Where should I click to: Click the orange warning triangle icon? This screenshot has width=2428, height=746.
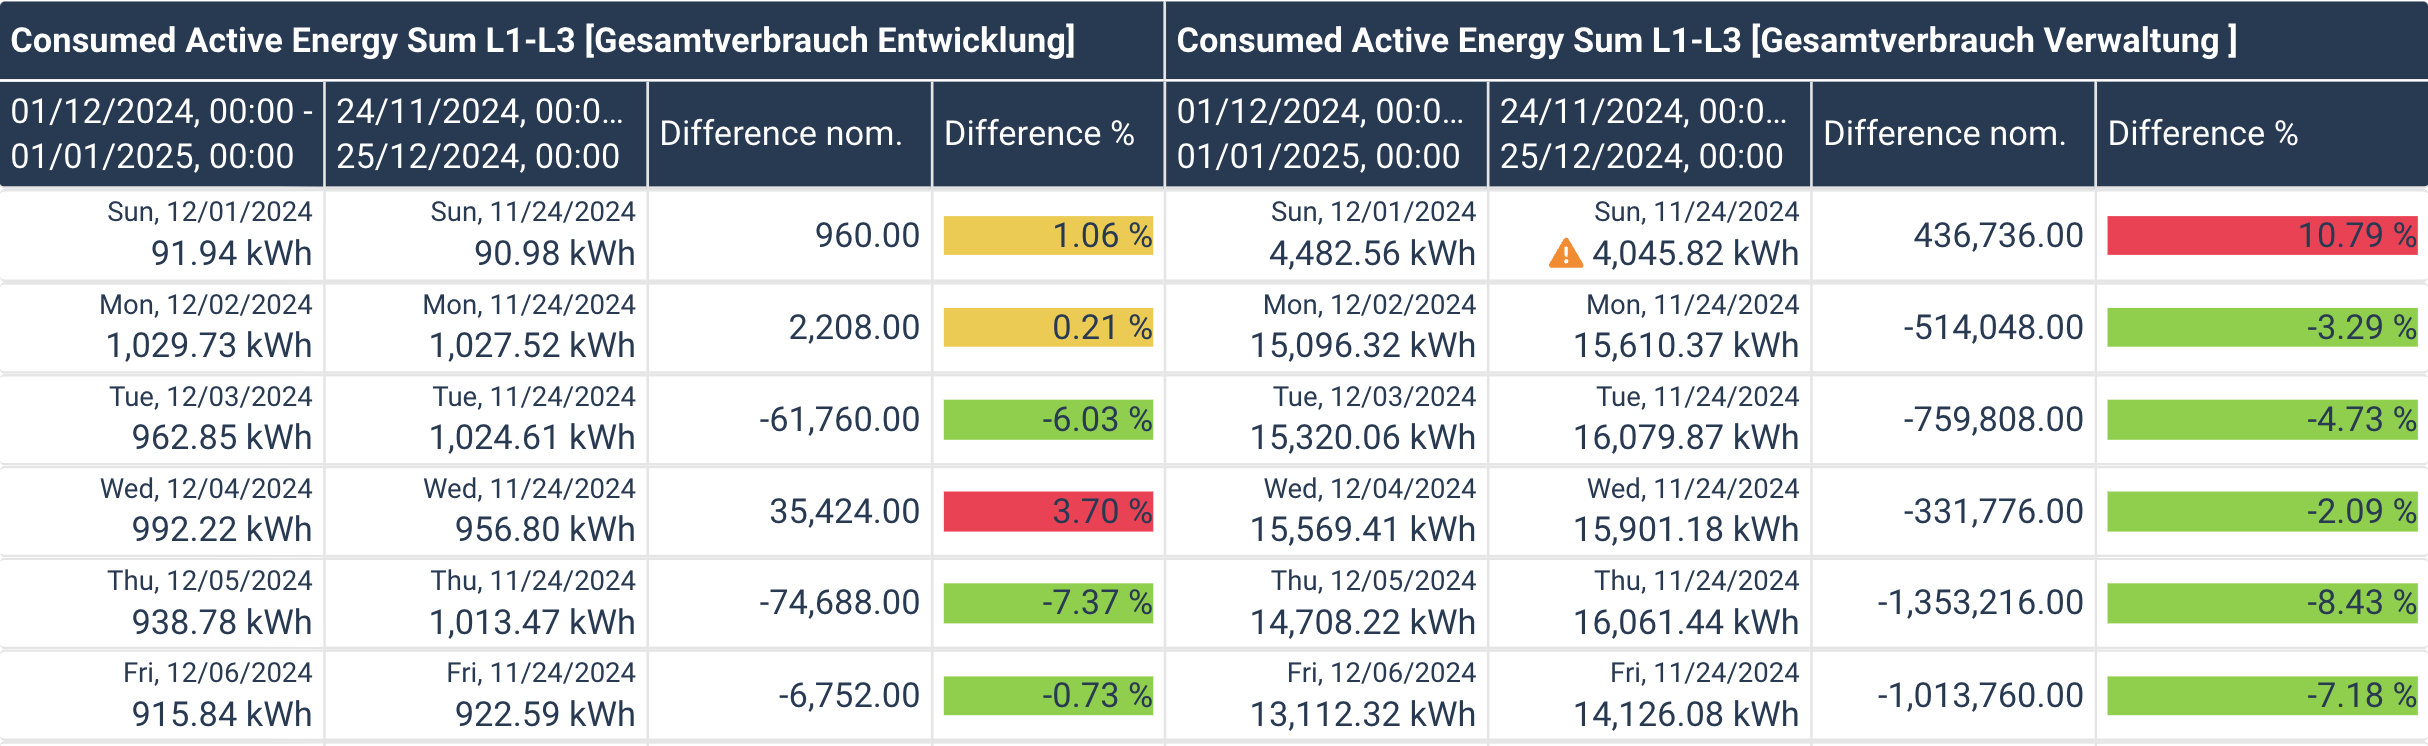click(1565, 254)
